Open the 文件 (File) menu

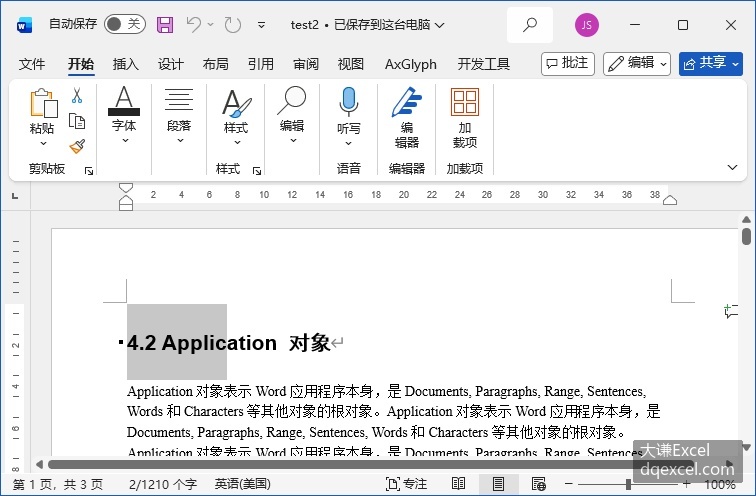tap(32, 64)
